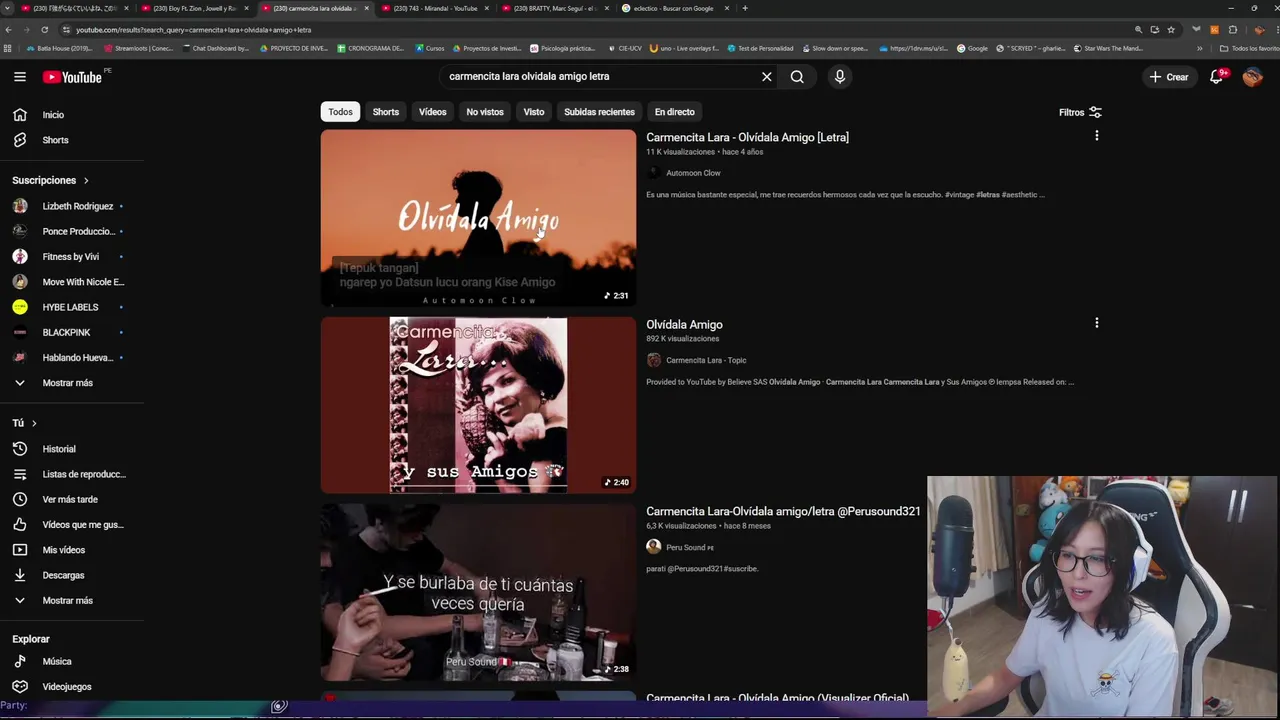
Task: Open the Filtros panel
Action: 1080,112
